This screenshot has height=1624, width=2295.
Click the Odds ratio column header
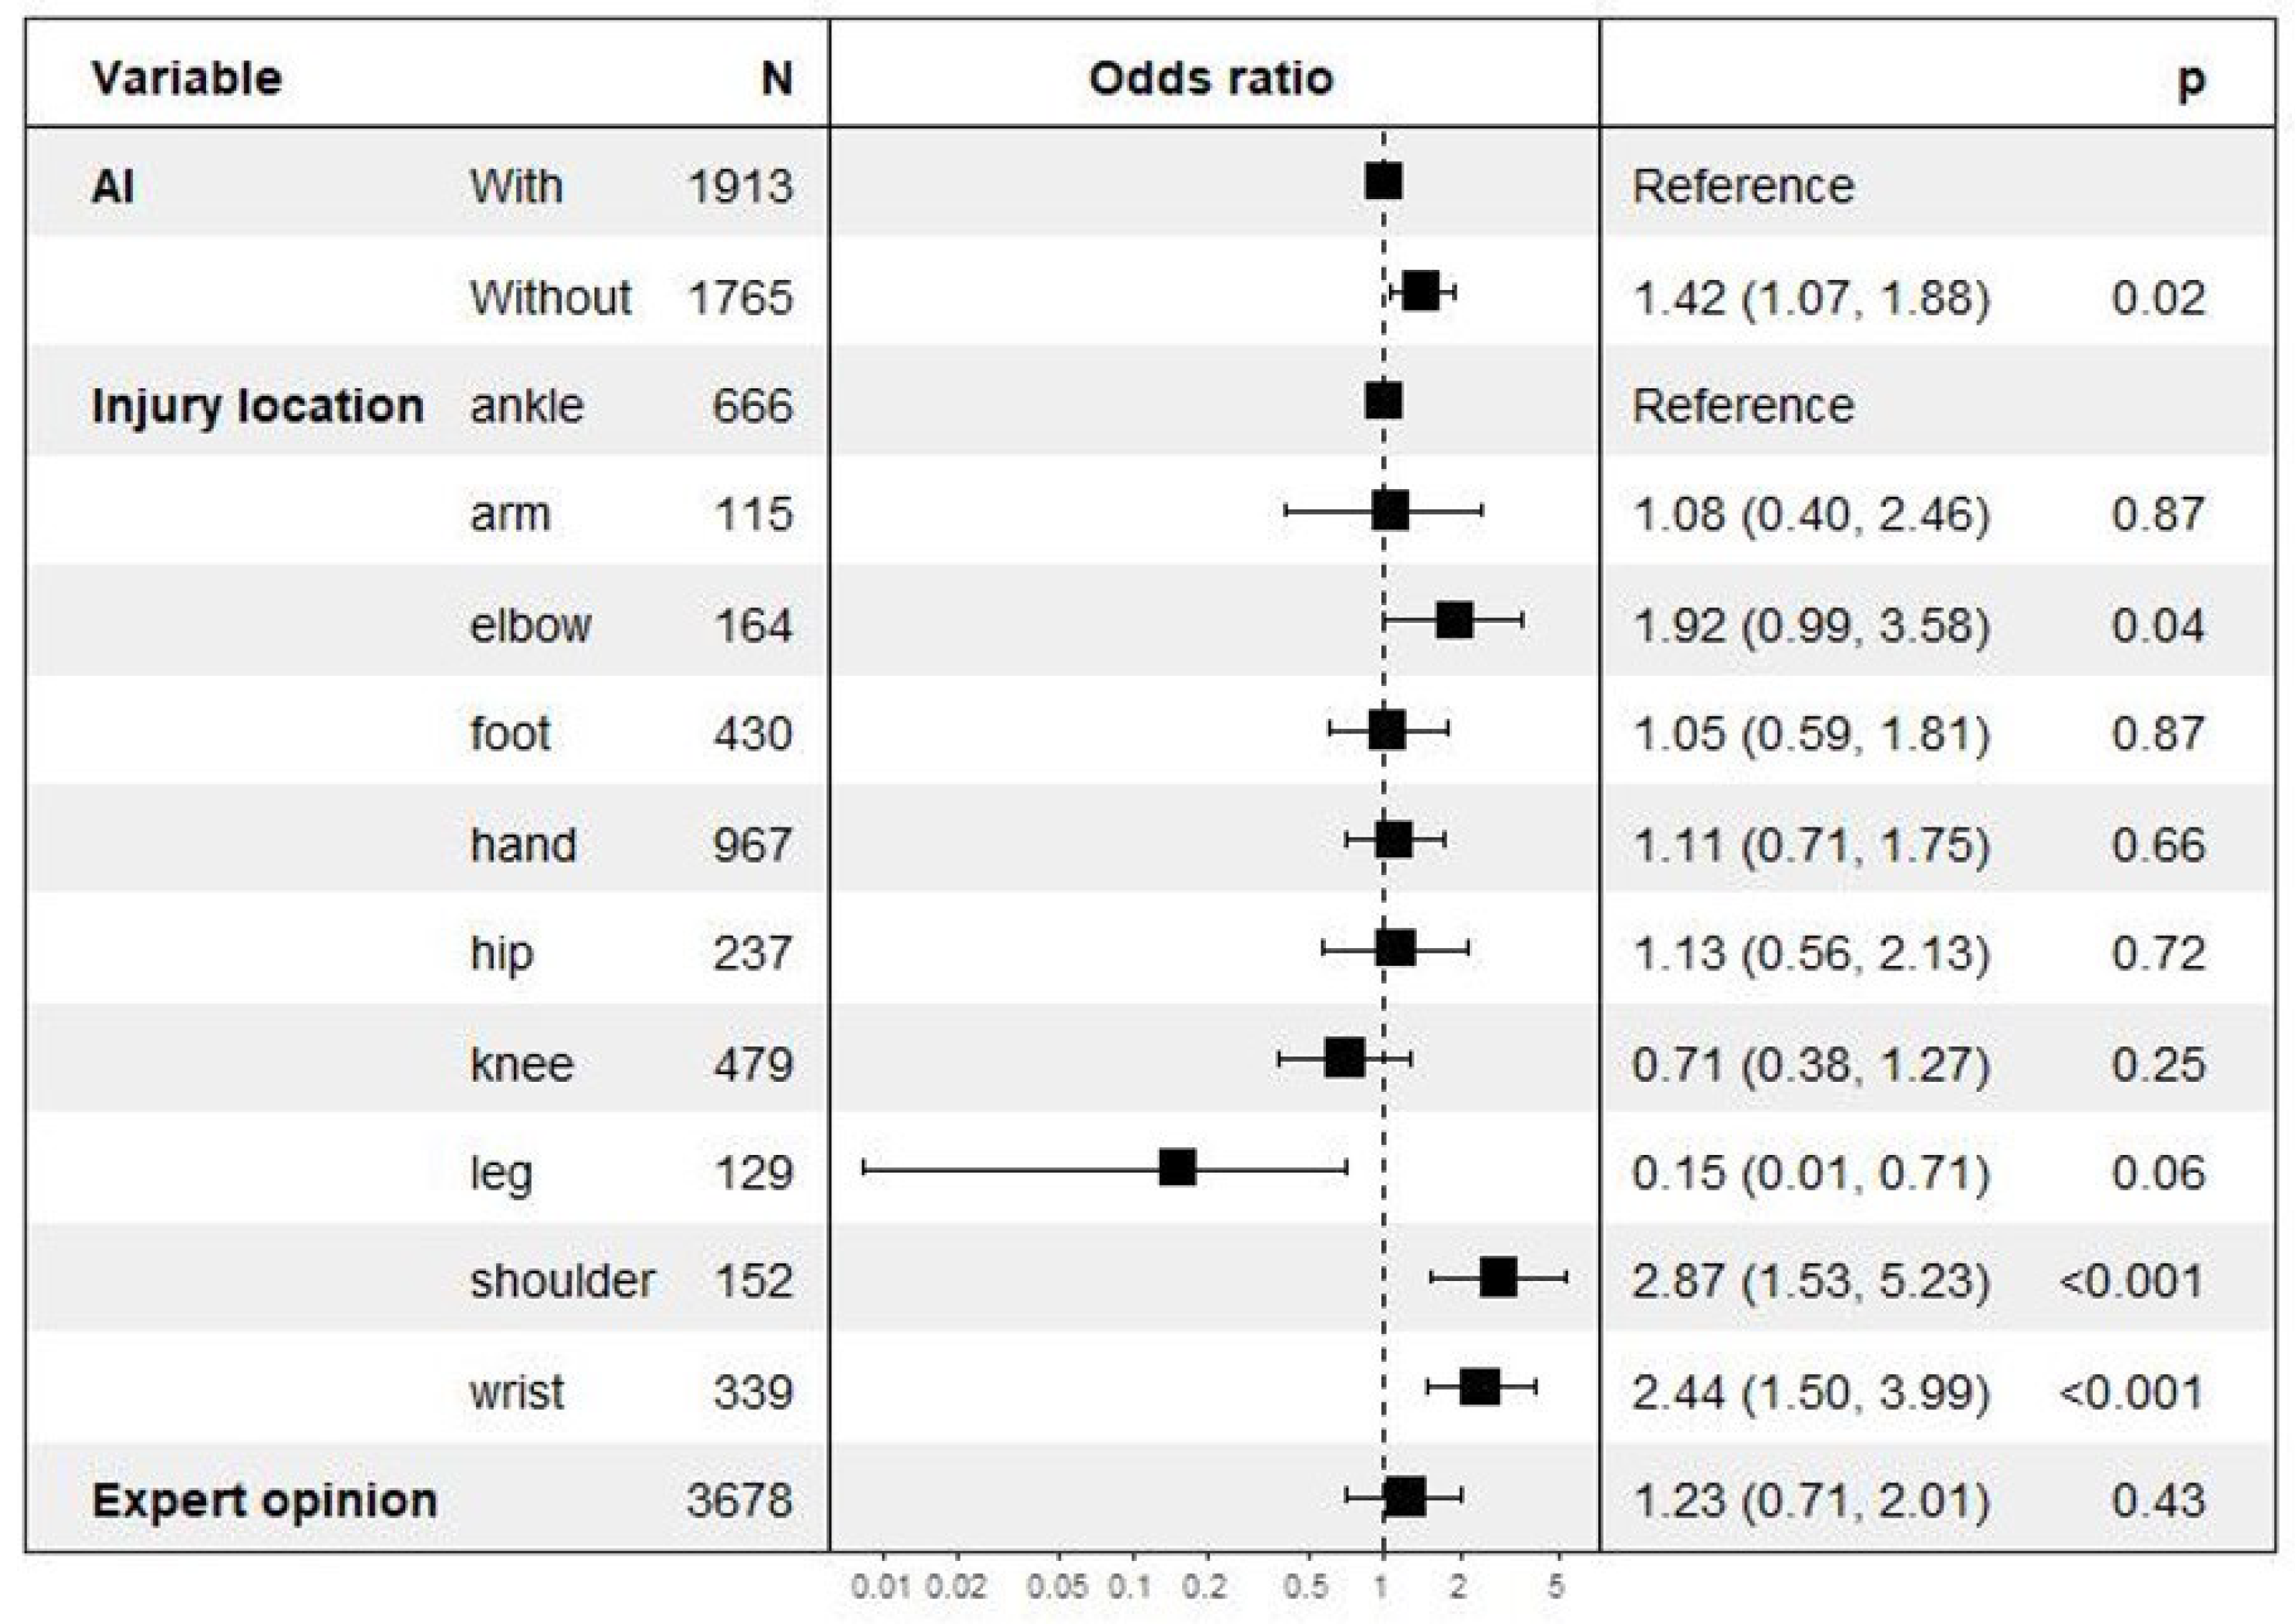pyautogui.click(x=1210, y=78)
